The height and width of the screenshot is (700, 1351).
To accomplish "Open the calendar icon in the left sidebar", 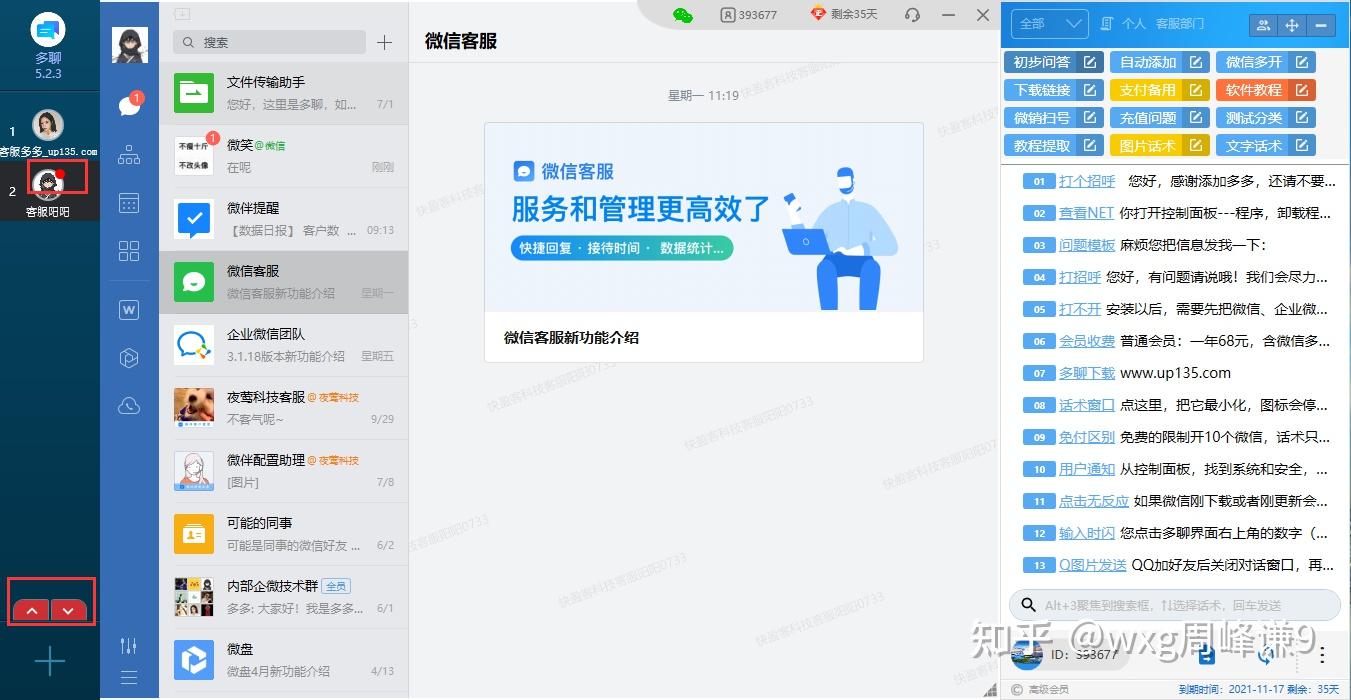I will tap(128, 203).
